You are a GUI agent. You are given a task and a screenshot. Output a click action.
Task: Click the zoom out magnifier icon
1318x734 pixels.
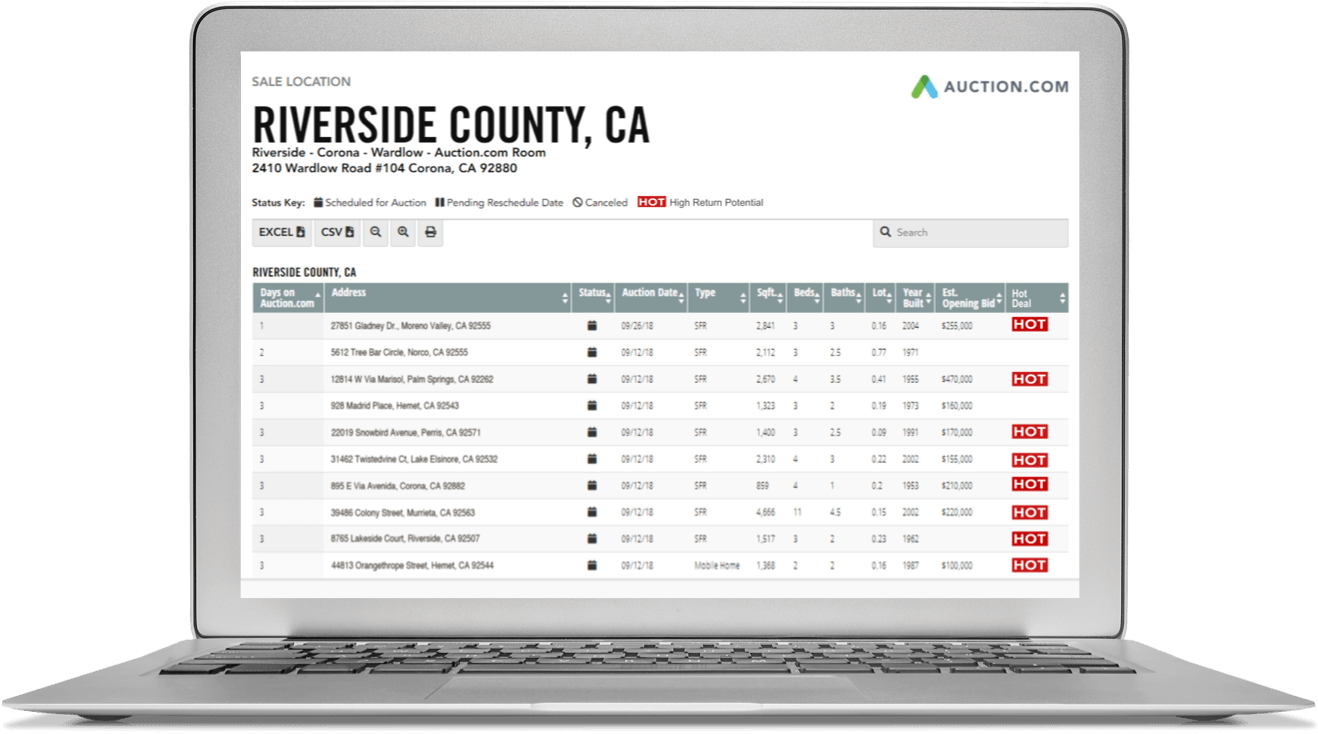(375, 232)
